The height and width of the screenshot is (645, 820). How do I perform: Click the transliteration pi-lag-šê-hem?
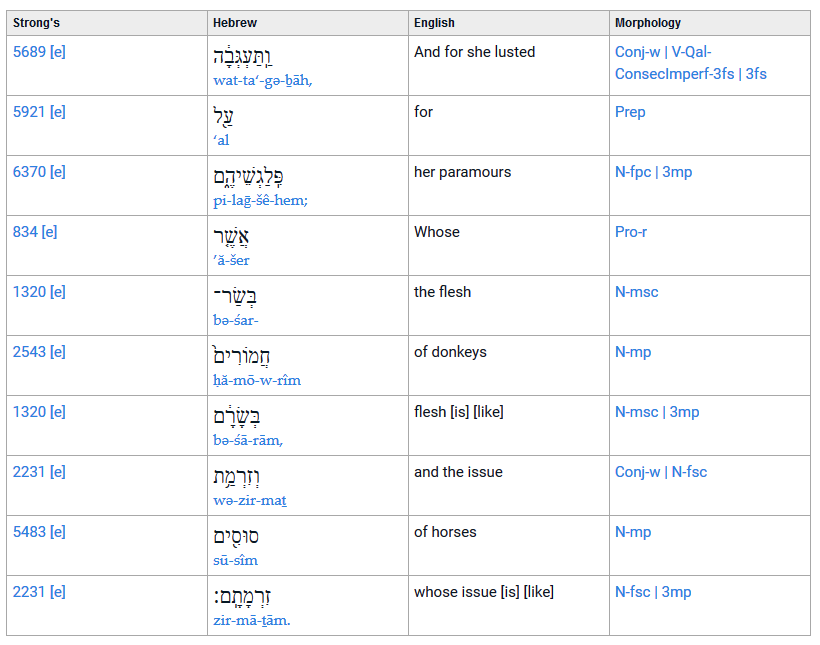pyautogui.click(x=260, y=200)
